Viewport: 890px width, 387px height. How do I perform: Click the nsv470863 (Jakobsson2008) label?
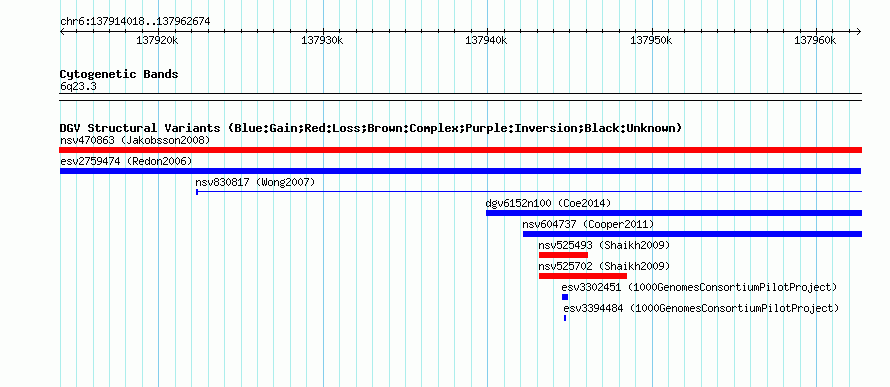coord(135,140)
